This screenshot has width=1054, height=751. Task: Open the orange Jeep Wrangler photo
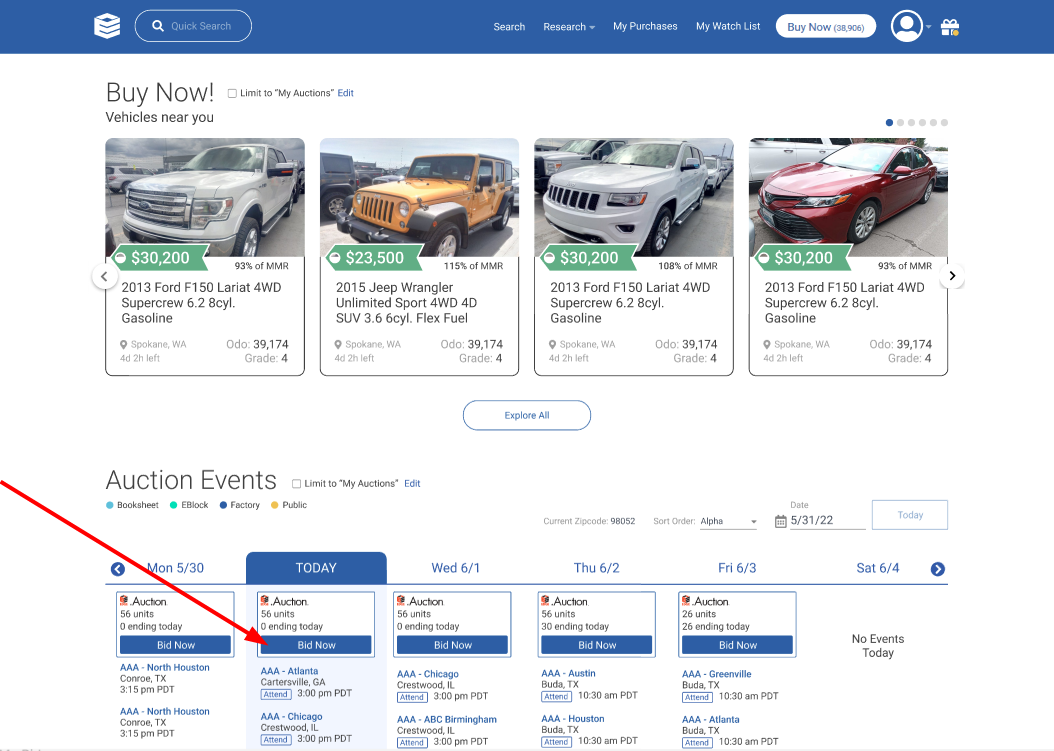[419, 198]
